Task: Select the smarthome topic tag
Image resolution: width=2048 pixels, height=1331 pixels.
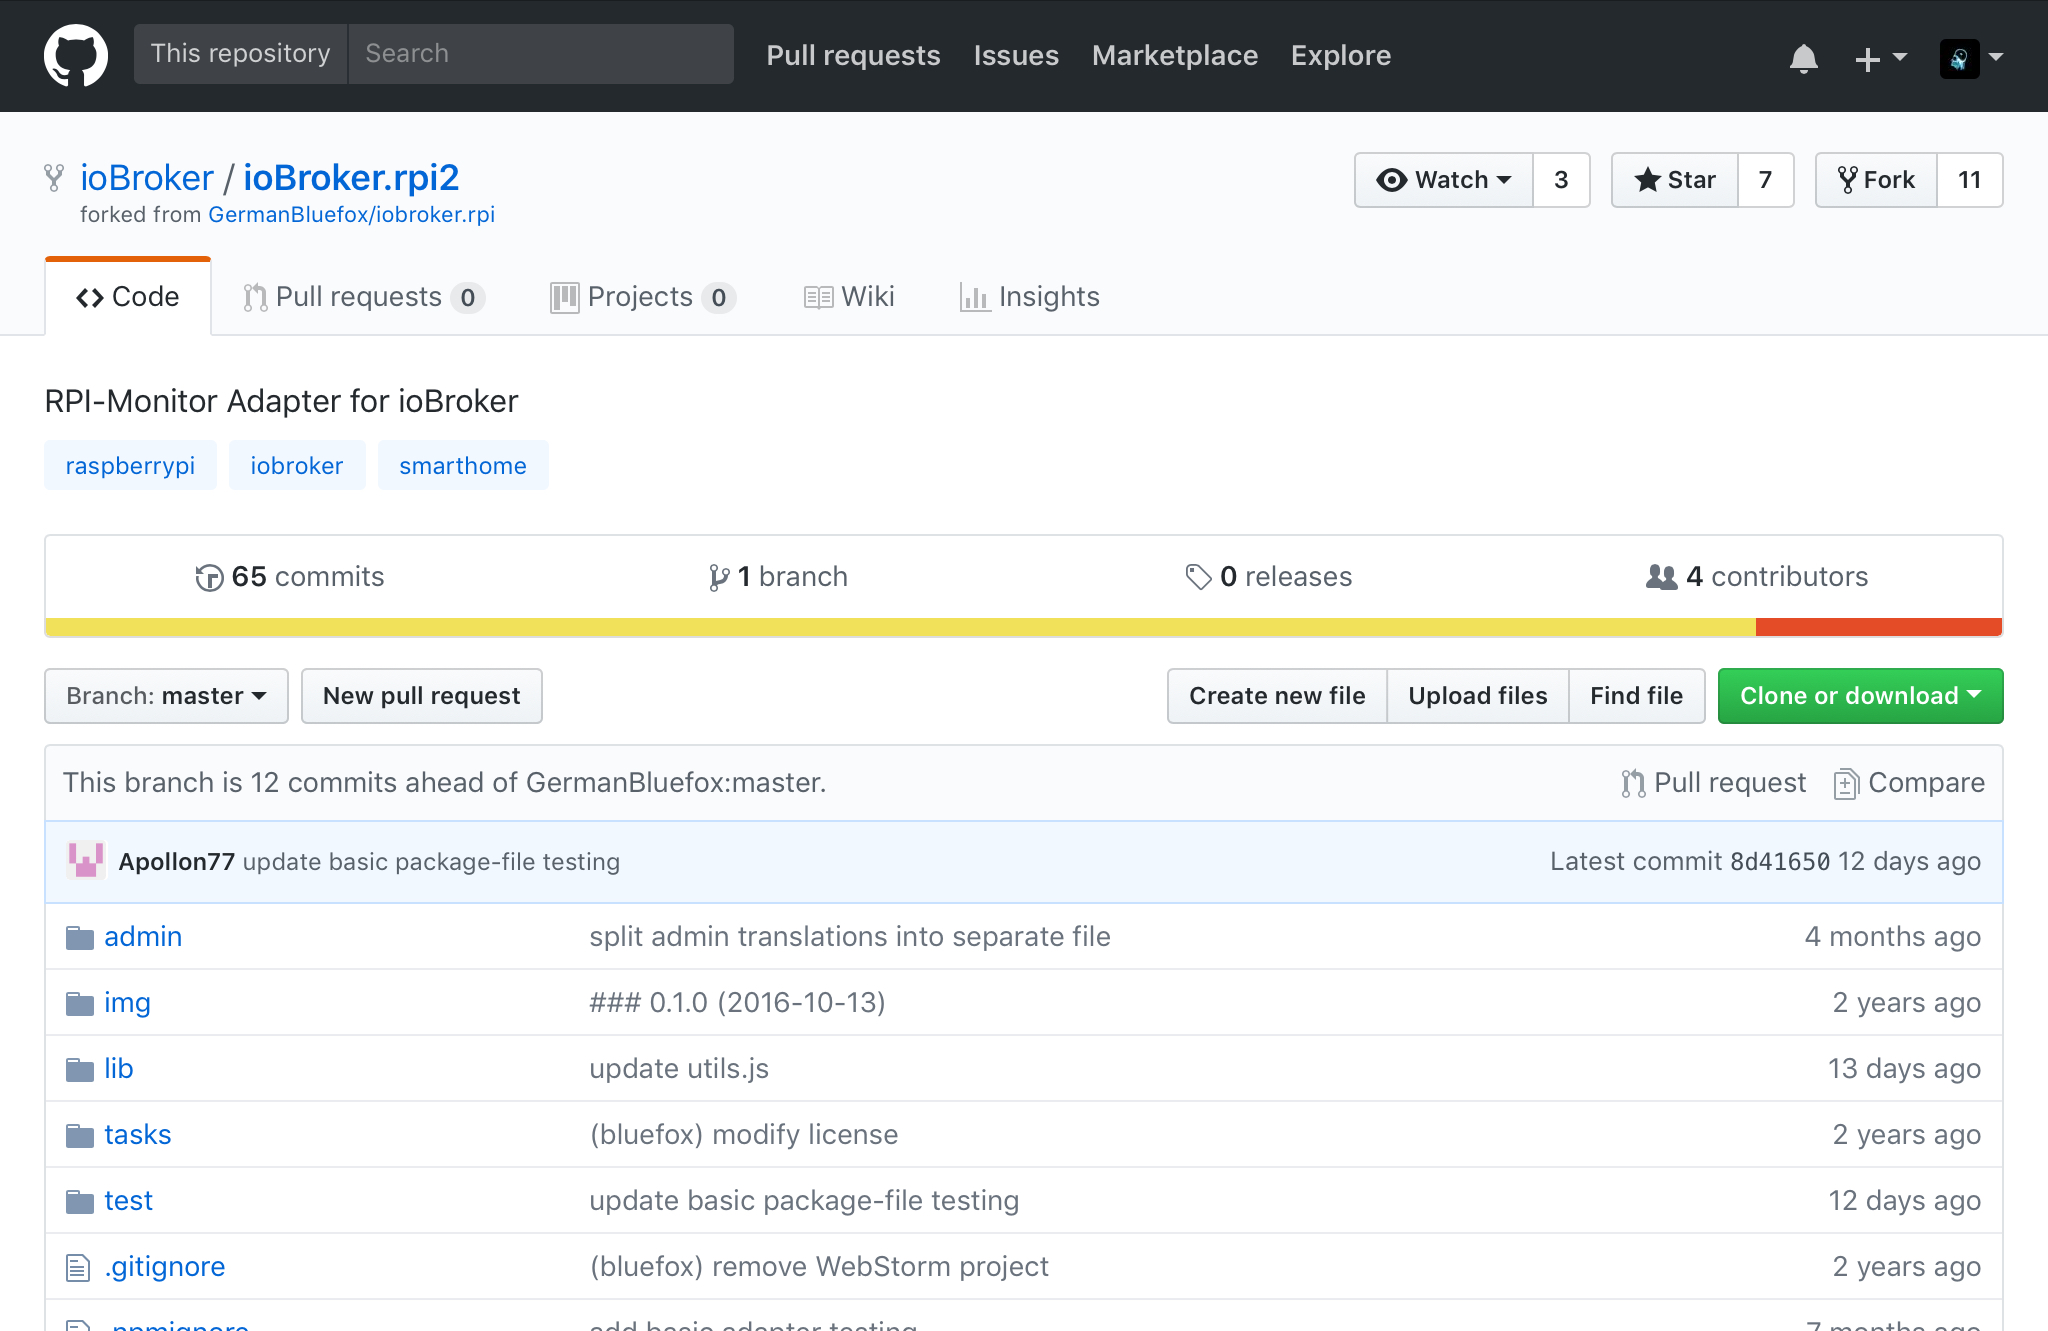Action: [x=463, y=466]
